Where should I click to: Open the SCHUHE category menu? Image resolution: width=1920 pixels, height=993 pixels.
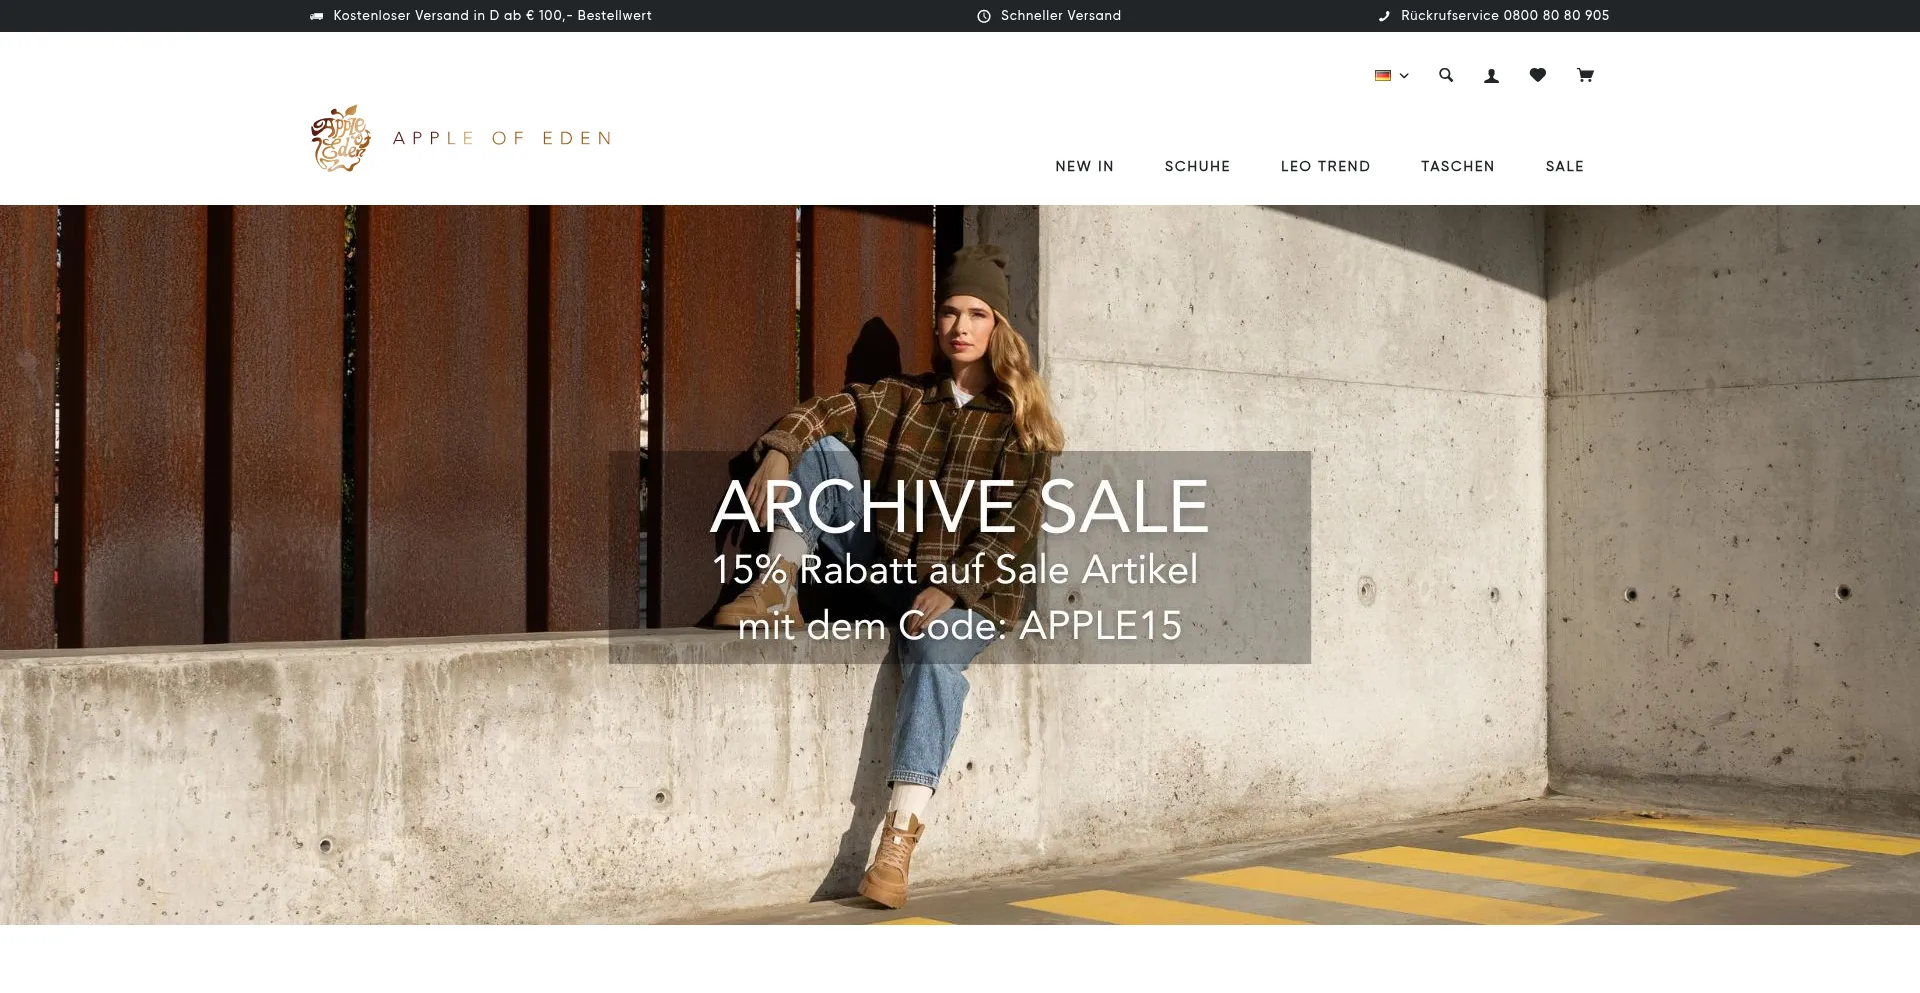(1197, 166)
